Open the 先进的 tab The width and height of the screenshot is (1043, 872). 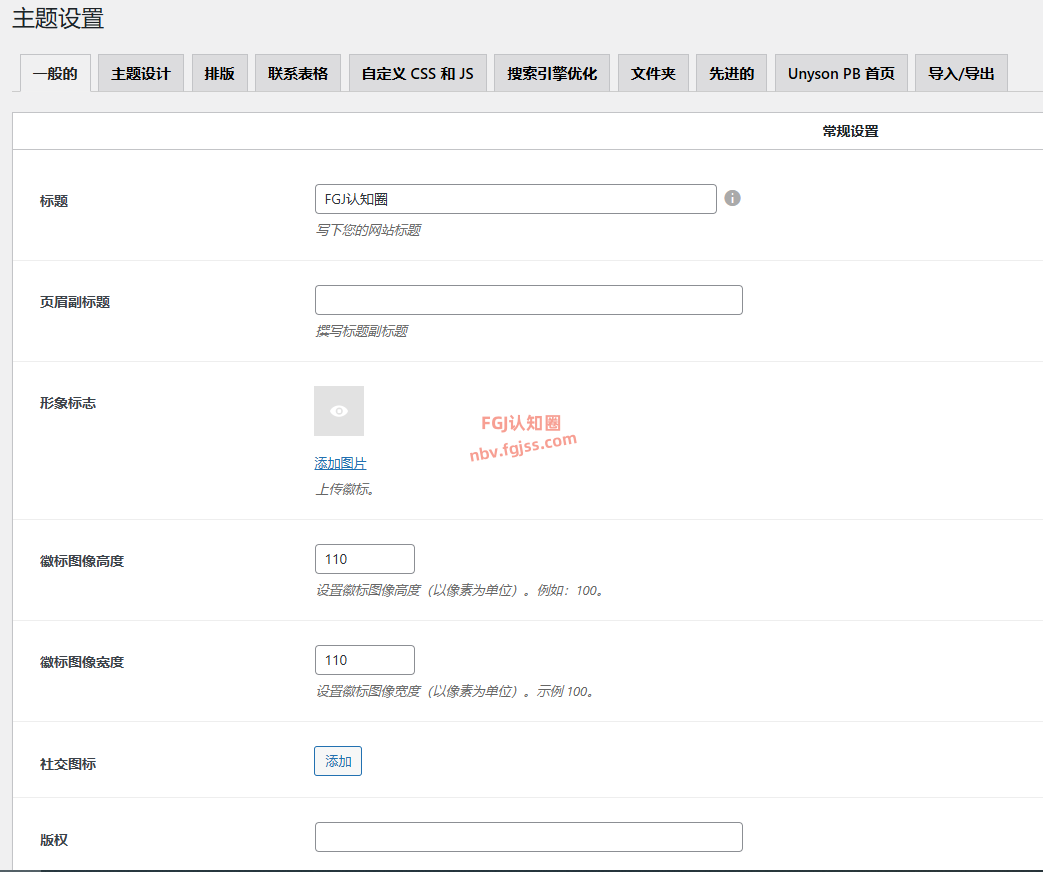[731, 74]
